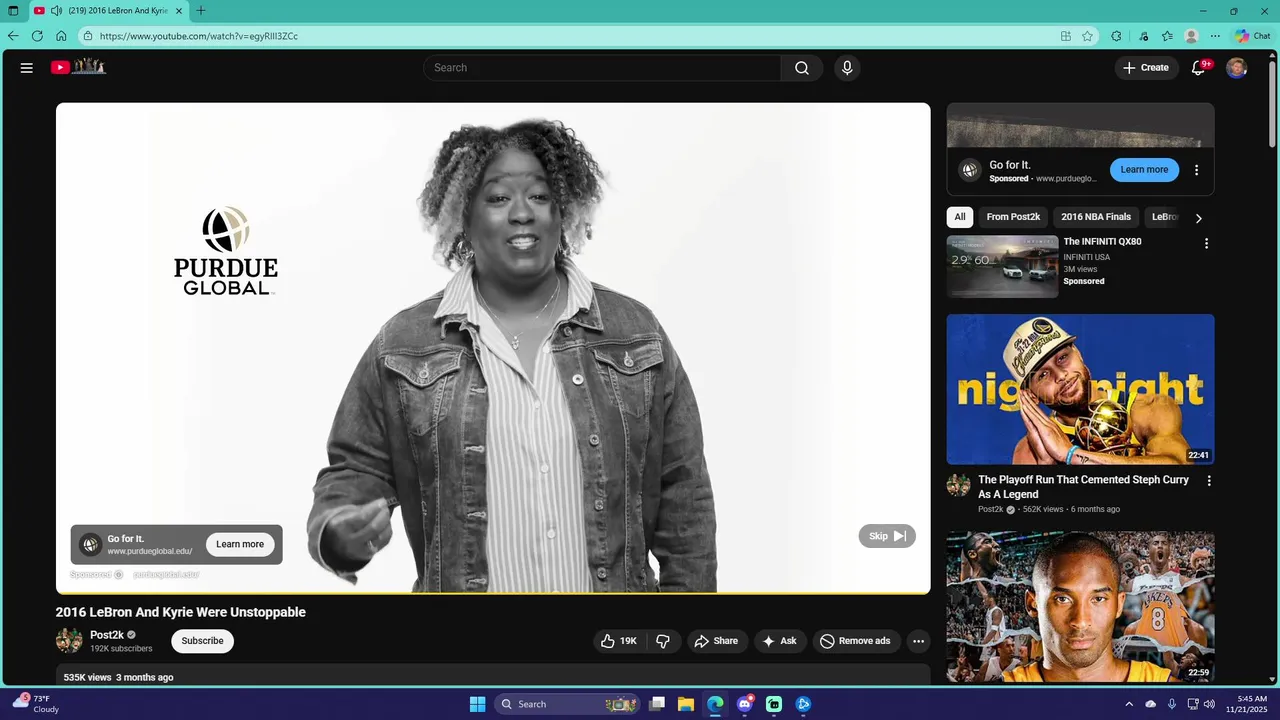Open more actions ellipsis under video

coord(918,641)
